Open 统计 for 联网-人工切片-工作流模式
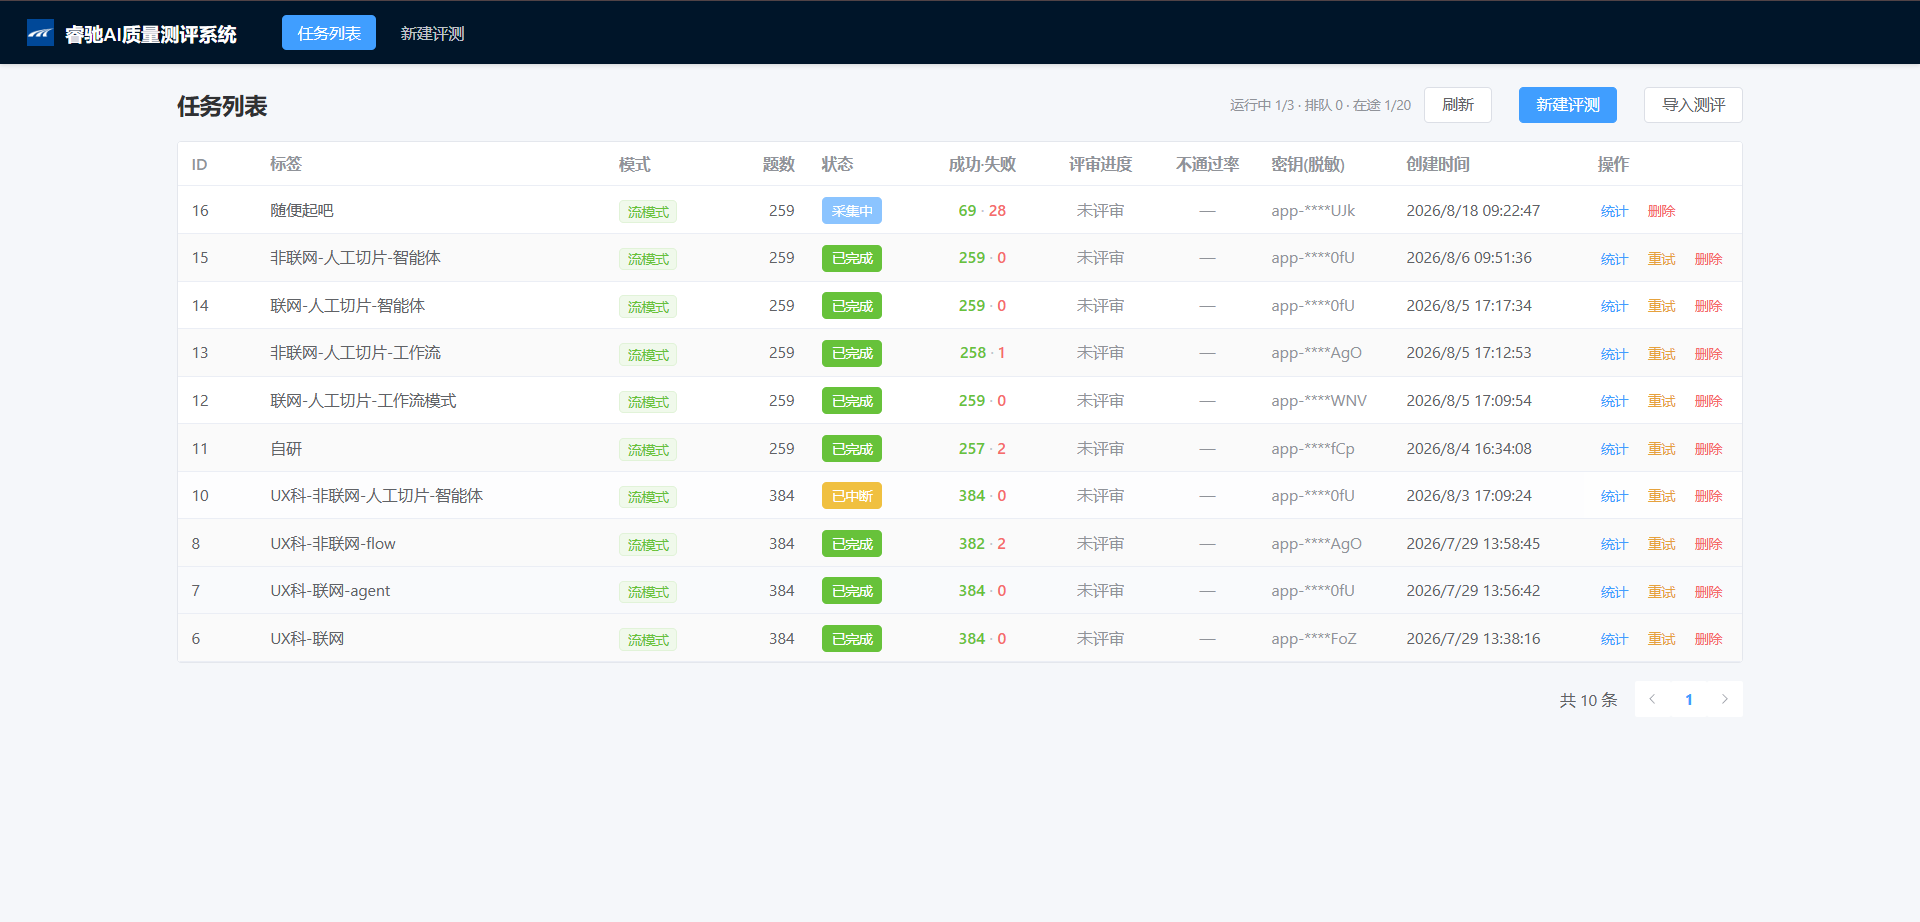Image resolution: width=1920 pixels, height=922 pixels. [x=1614, y=401]
